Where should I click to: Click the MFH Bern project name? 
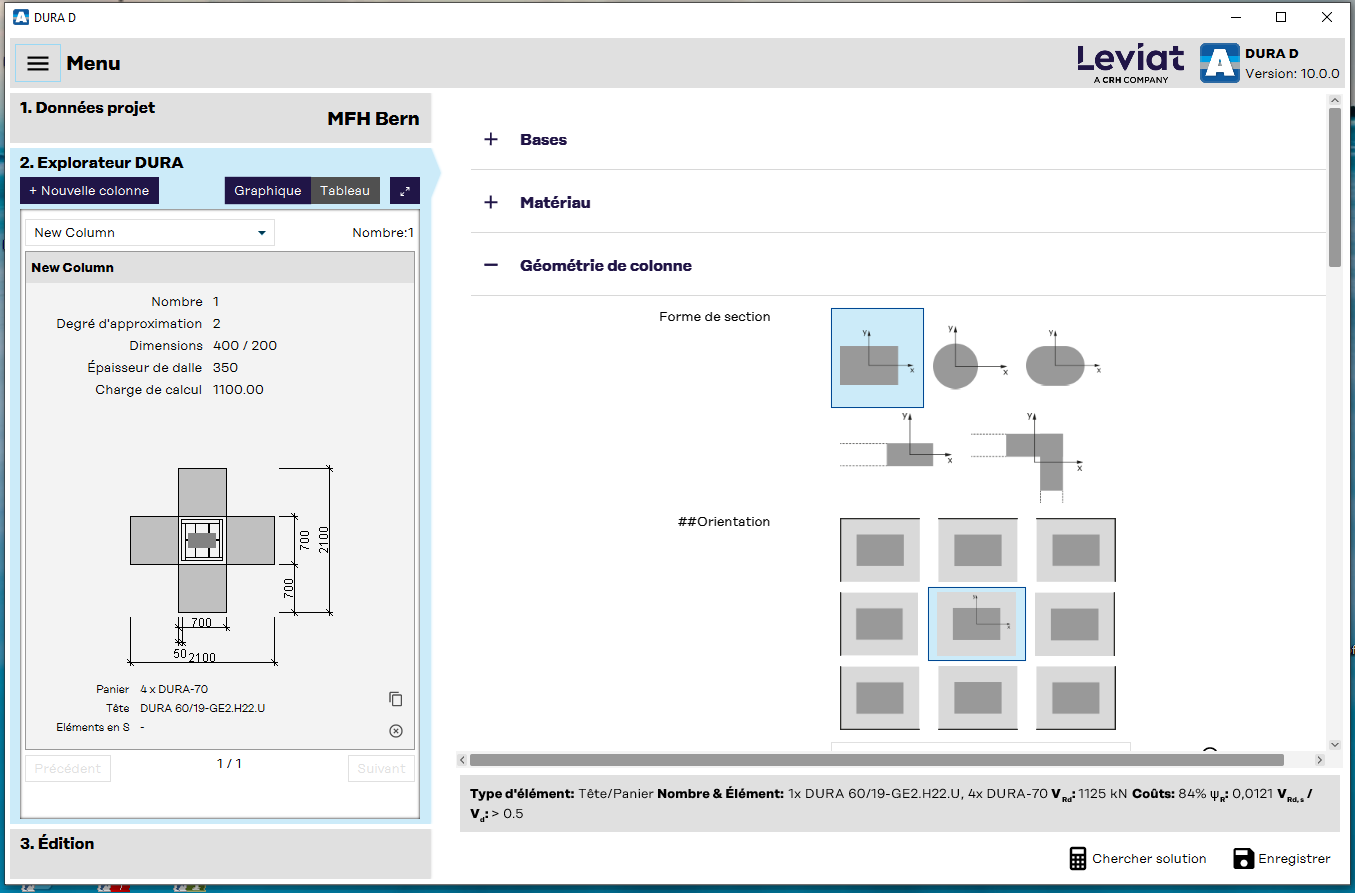[373, 119]
